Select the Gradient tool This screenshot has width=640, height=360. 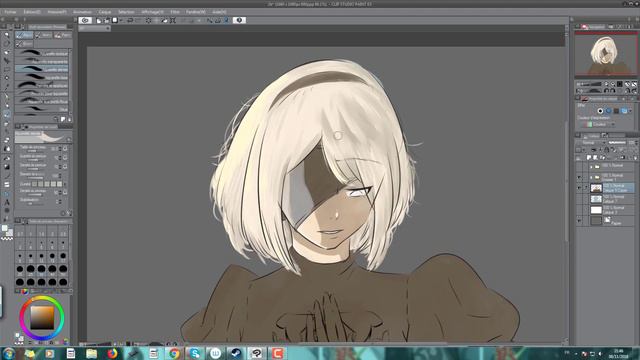[7, 167]
